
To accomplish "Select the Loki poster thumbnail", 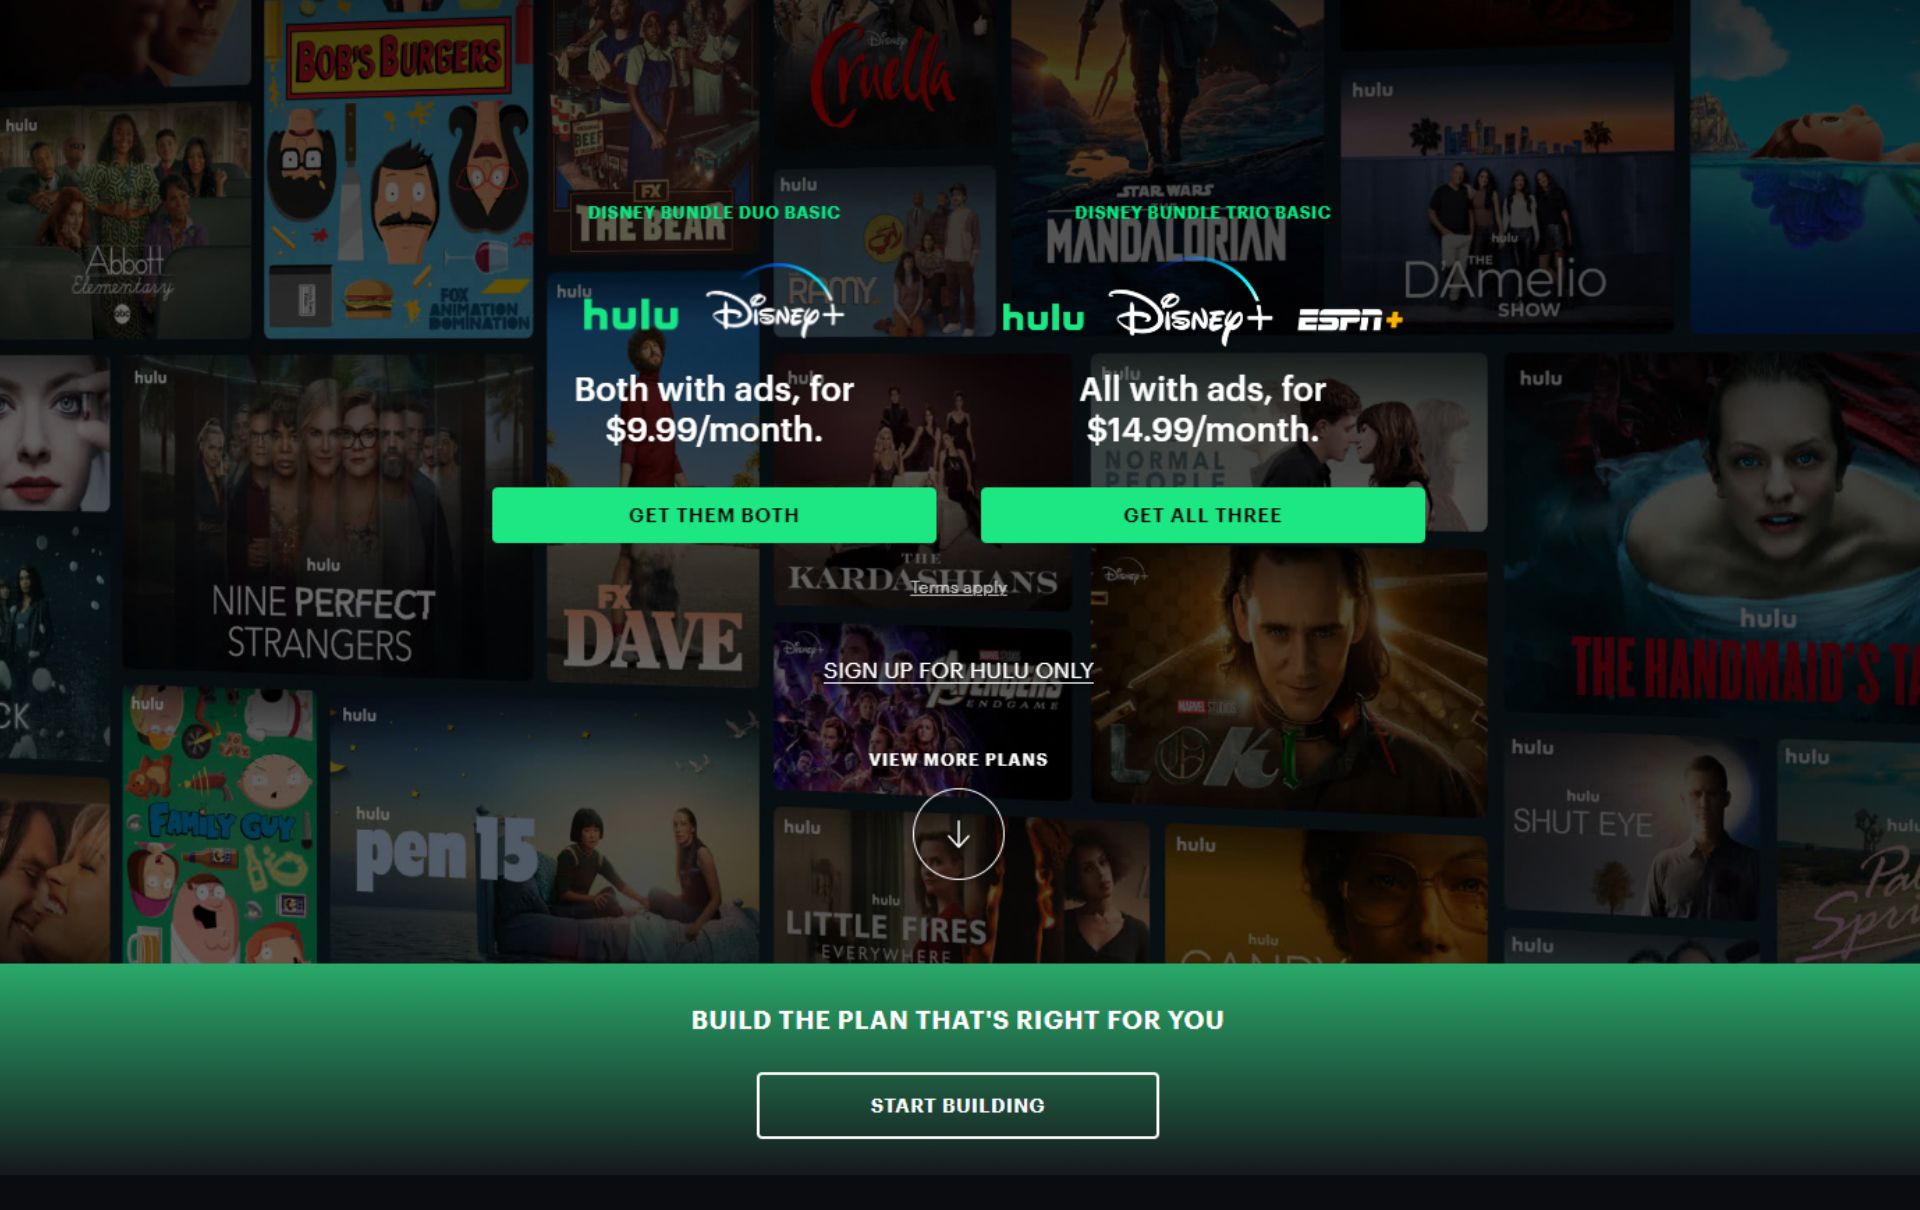I will coord(1288,680).
